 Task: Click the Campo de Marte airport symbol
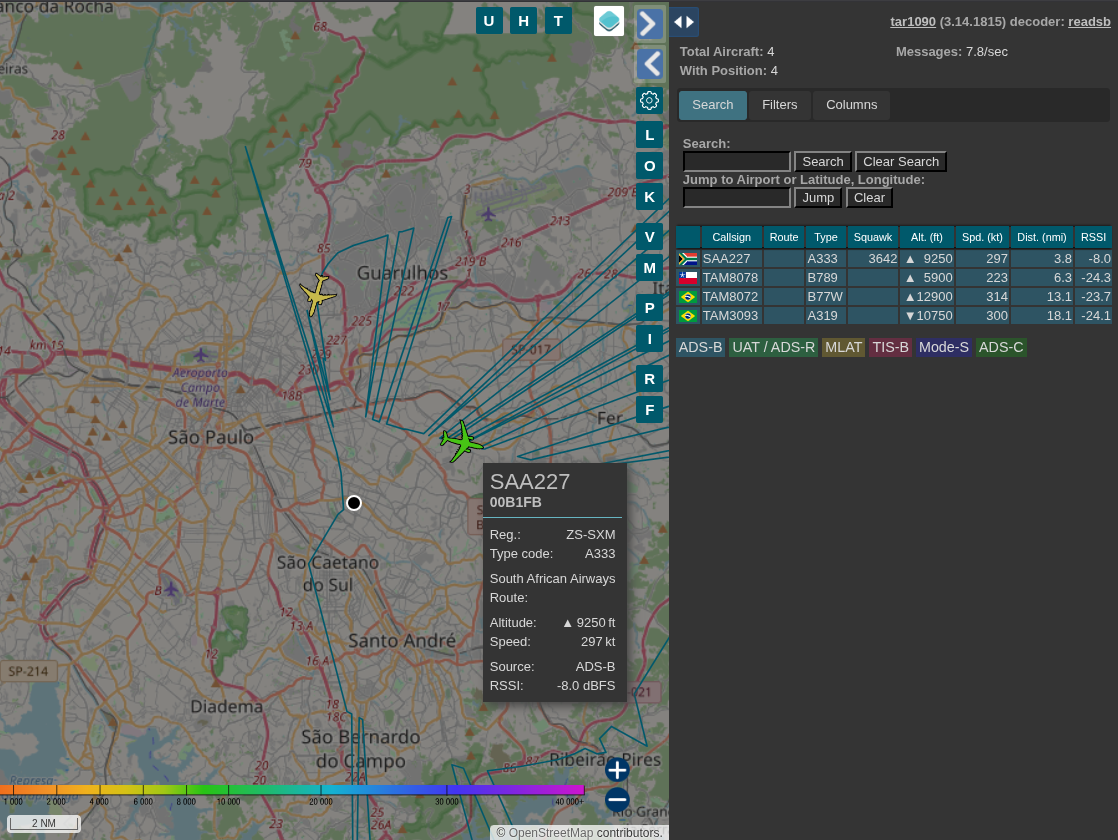pyautogui.click(x=201, y=354)
